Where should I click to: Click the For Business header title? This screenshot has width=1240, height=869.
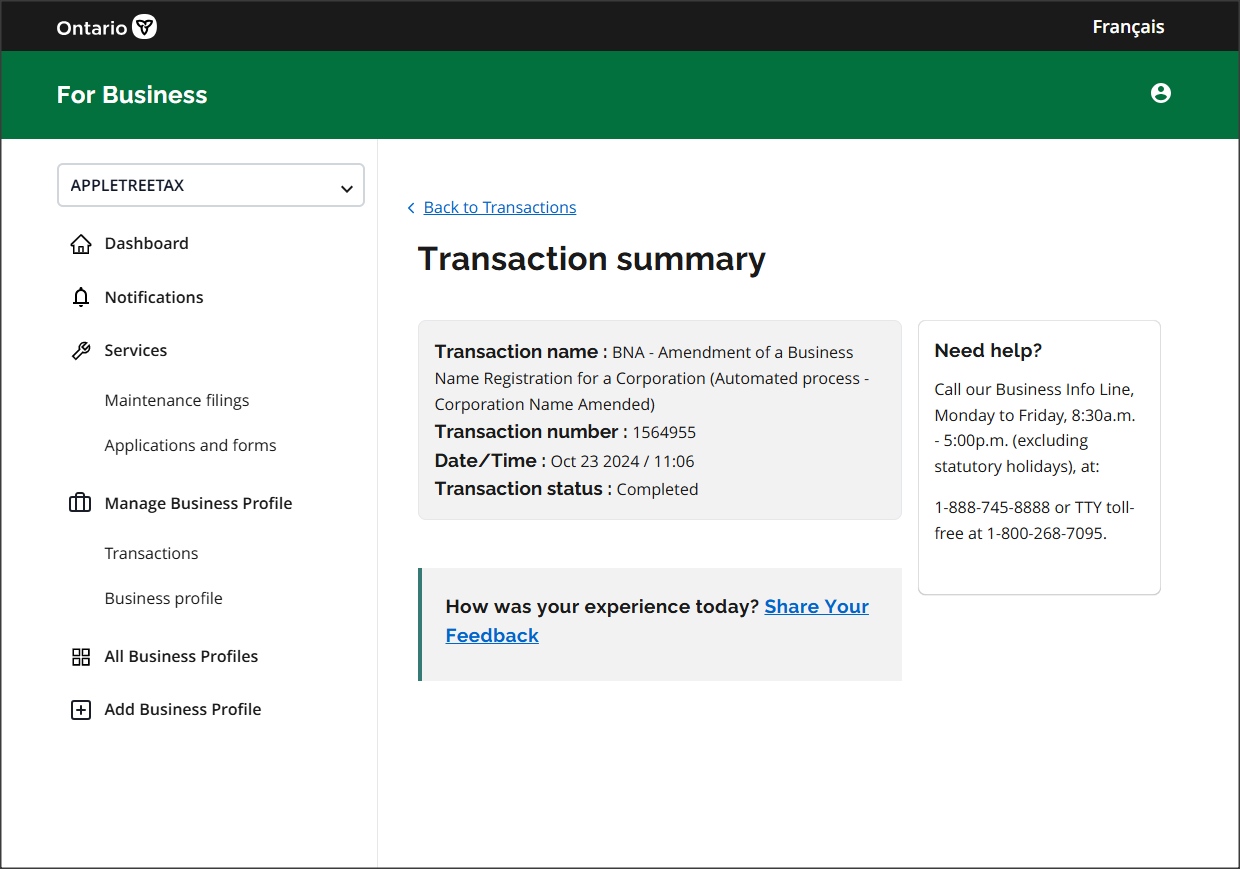132,95
